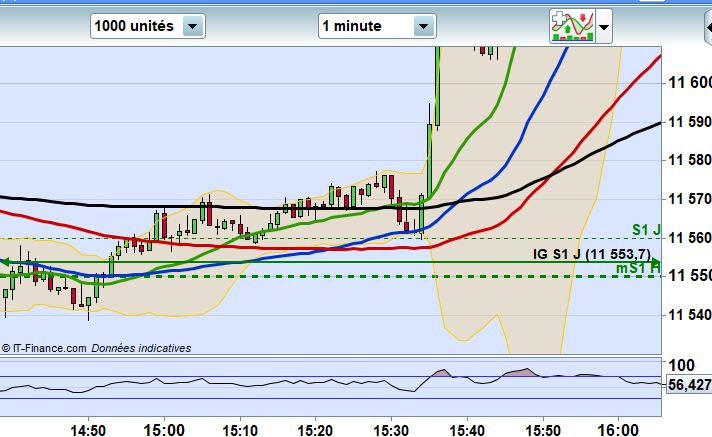
Task: Open the 1000 unités dropdown arrow
Action: pos(193,26)
